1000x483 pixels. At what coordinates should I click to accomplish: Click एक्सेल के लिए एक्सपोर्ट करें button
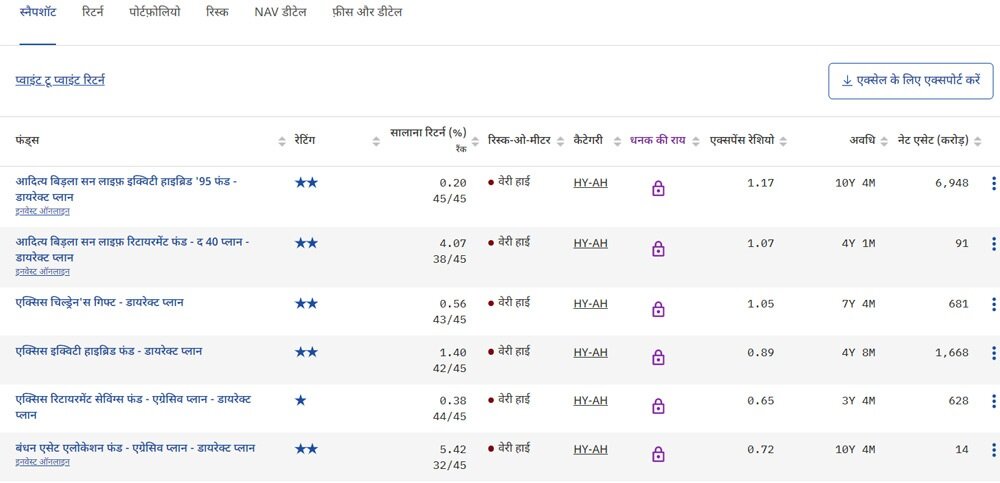910,81
